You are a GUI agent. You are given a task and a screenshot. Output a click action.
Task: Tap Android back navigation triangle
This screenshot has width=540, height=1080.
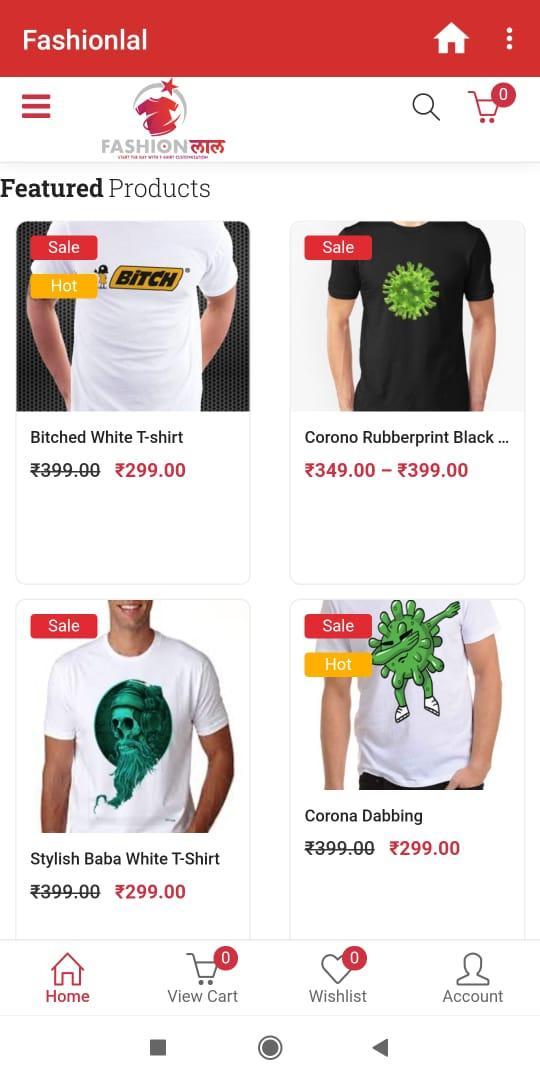(x=380, y=1048)
